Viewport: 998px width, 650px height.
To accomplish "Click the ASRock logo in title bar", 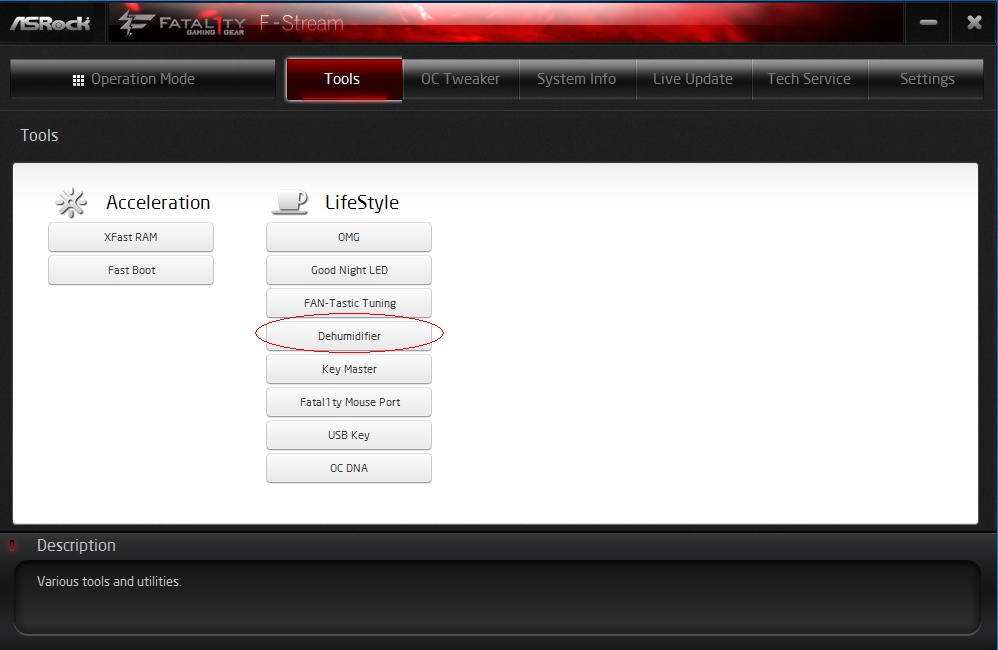I will click(x=50, y=24).
